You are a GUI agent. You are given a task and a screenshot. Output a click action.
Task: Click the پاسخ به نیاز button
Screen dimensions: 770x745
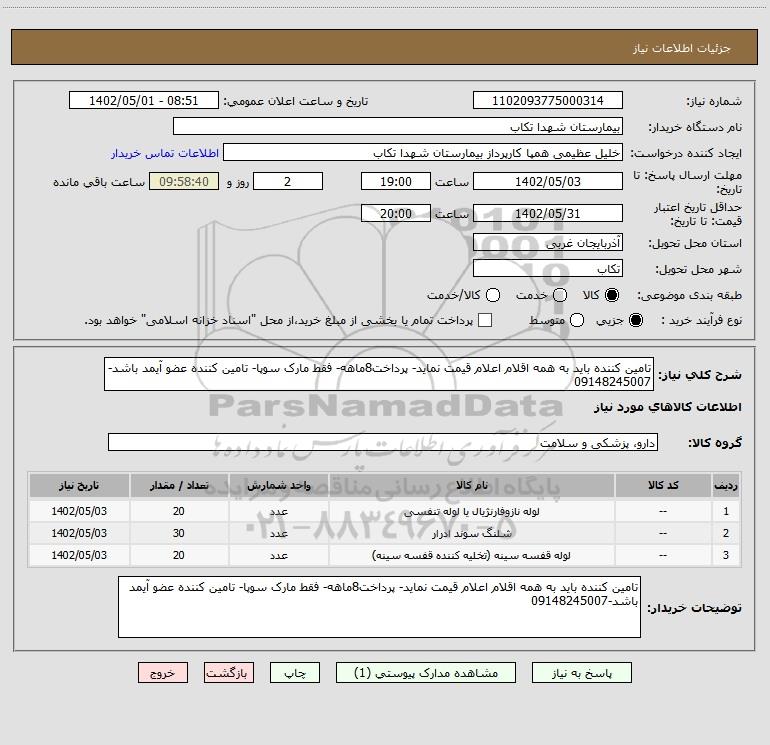(x=581, y=673)
